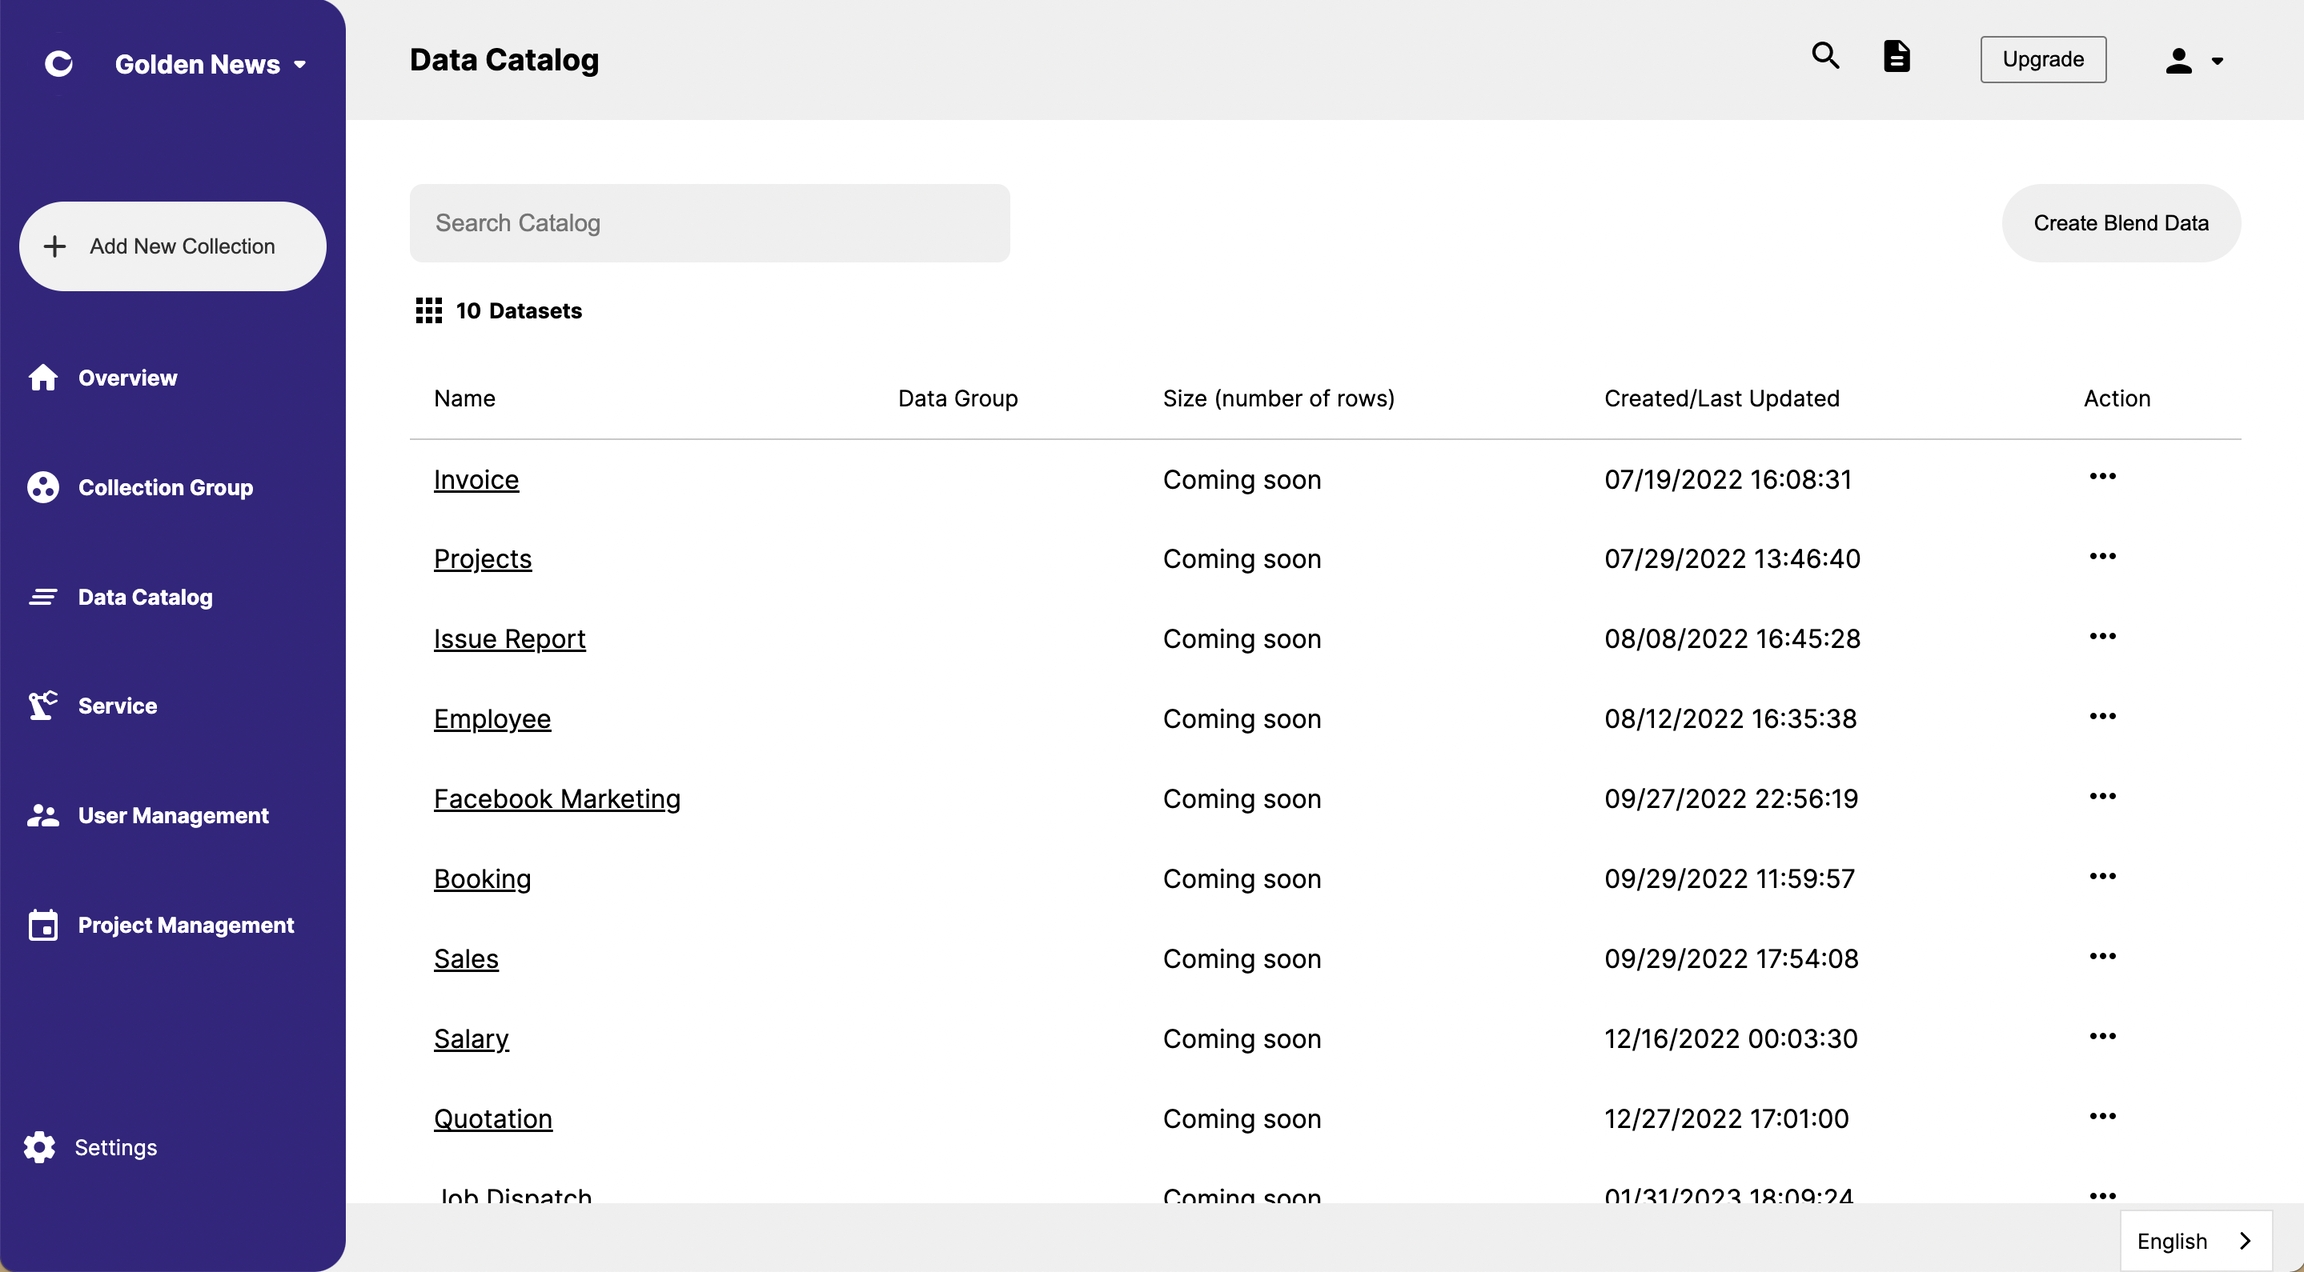Open the Salary dataset link
Viewport: 2304px width, 1272px height.
coord(471,1039)
